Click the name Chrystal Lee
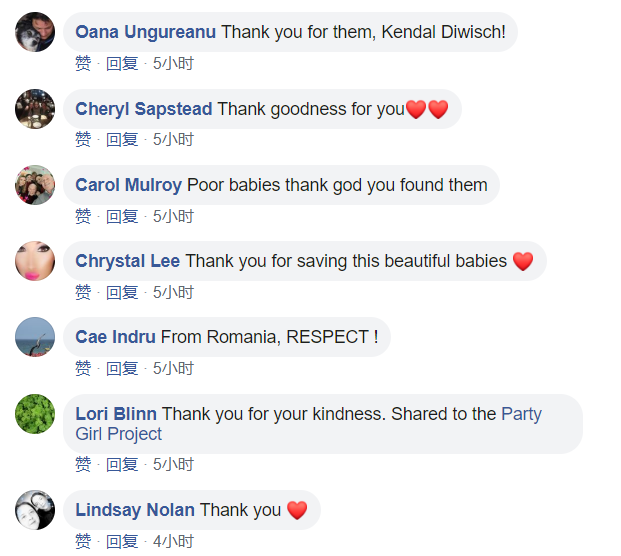 tap(128, 261)
